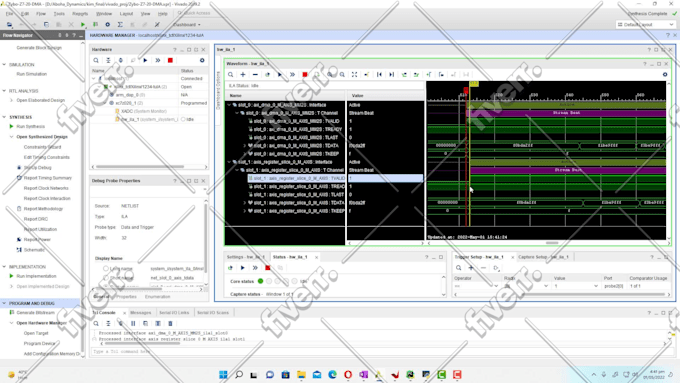Go to last time in waveform
The image size is (680, 383).
pyautogui.click(x=392, y=75)
